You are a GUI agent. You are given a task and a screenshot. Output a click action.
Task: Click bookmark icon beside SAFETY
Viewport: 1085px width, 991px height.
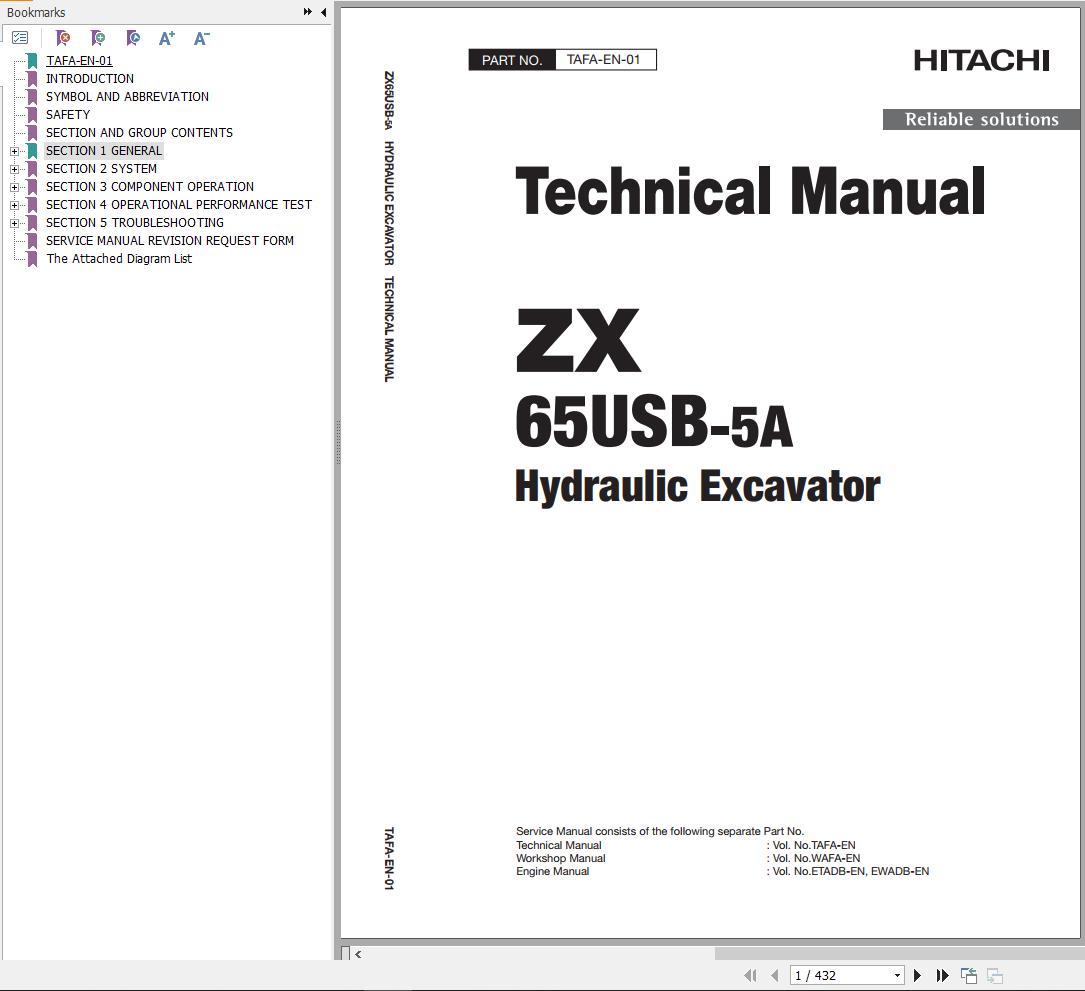coord(32,115)
